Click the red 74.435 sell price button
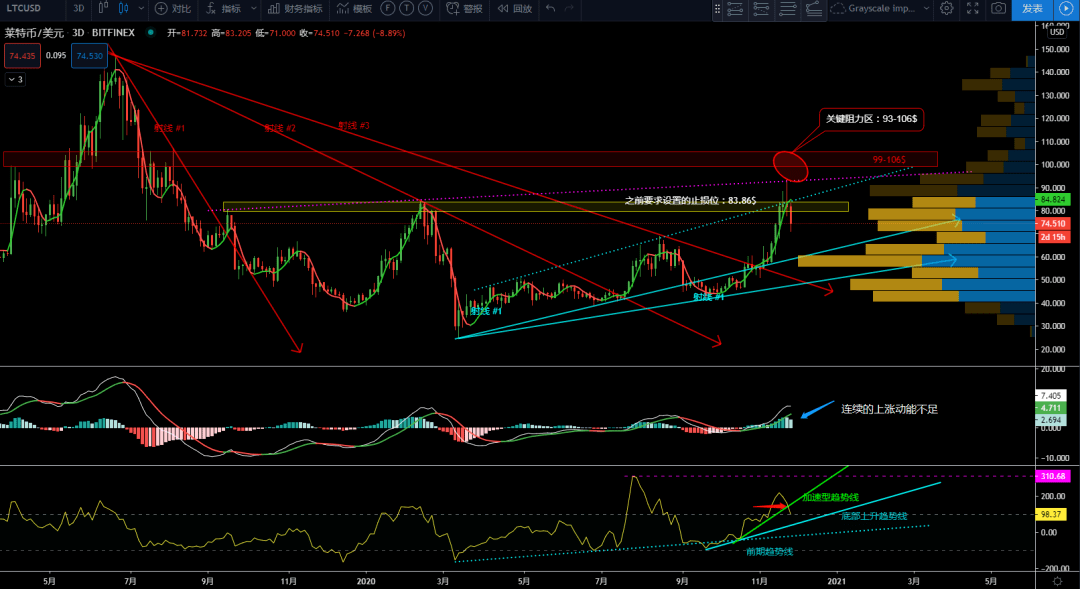Image resolution: width=1080 pixels, height=589 pixels. coord(22,56)
